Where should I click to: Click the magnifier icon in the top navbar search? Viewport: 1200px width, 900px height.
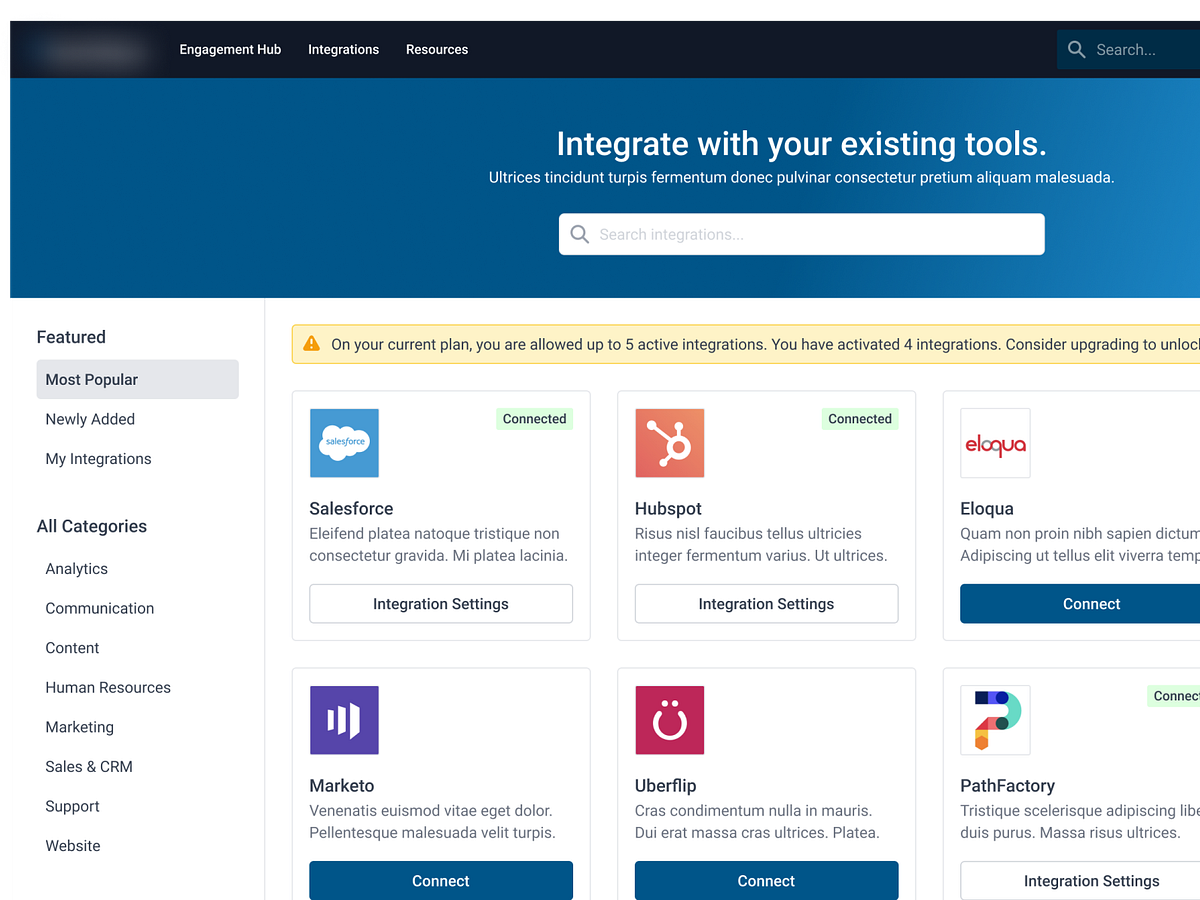1076,49
